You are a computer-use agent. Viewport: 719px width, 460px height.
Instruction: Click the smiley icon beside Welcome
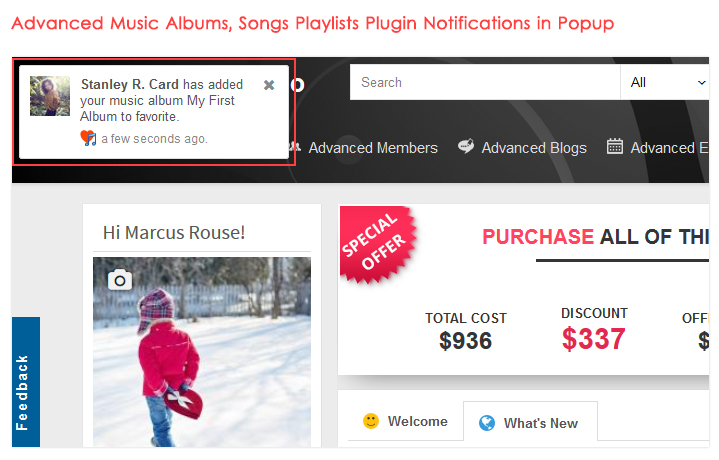(371, 422)
